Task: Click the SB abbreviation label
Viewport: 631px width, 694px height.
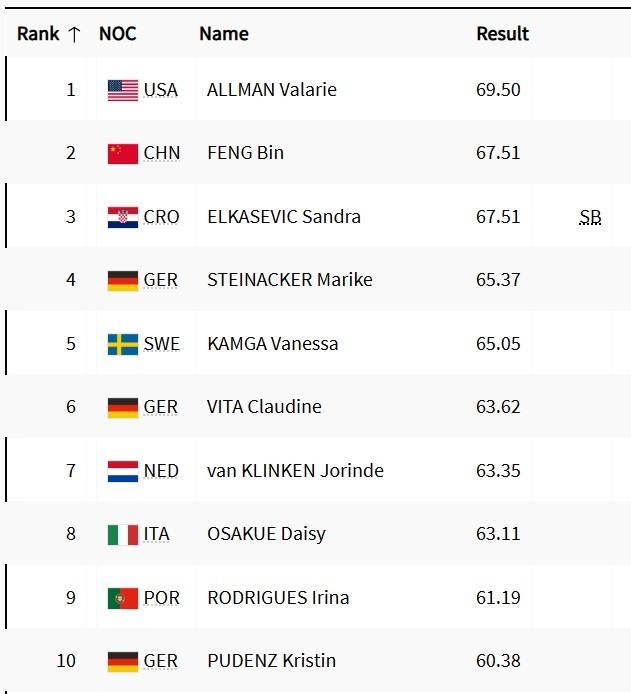Action: point(590,217)
